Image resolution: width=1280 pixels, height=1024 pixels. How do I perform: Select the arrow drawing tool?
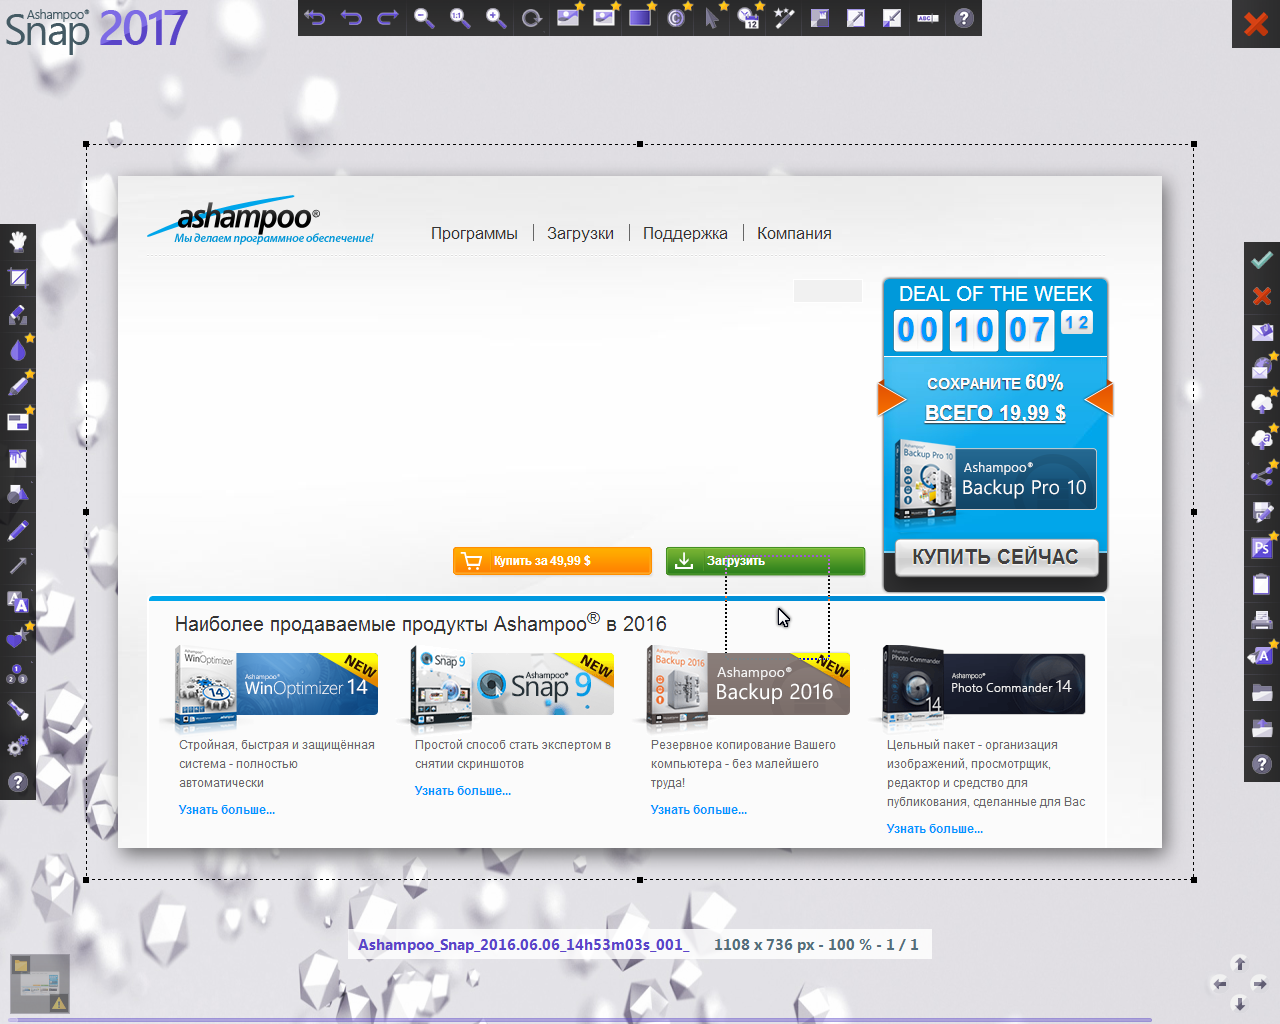coord(18,566)
